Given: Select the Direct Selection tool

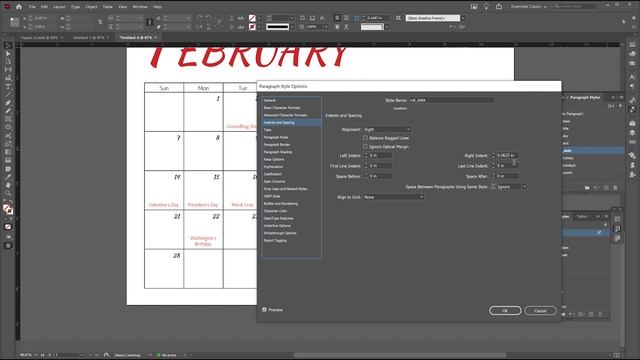Looking at the screenshot, I should [8, 53].
